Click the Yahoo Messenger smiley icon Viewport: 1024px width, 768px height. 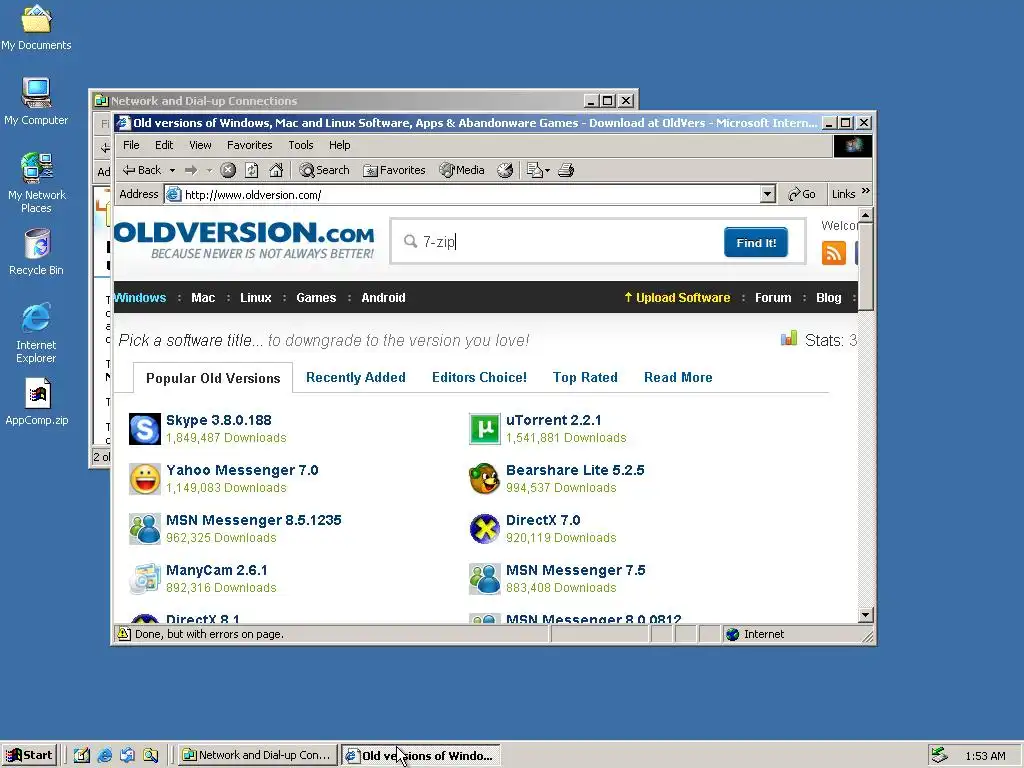145,479
